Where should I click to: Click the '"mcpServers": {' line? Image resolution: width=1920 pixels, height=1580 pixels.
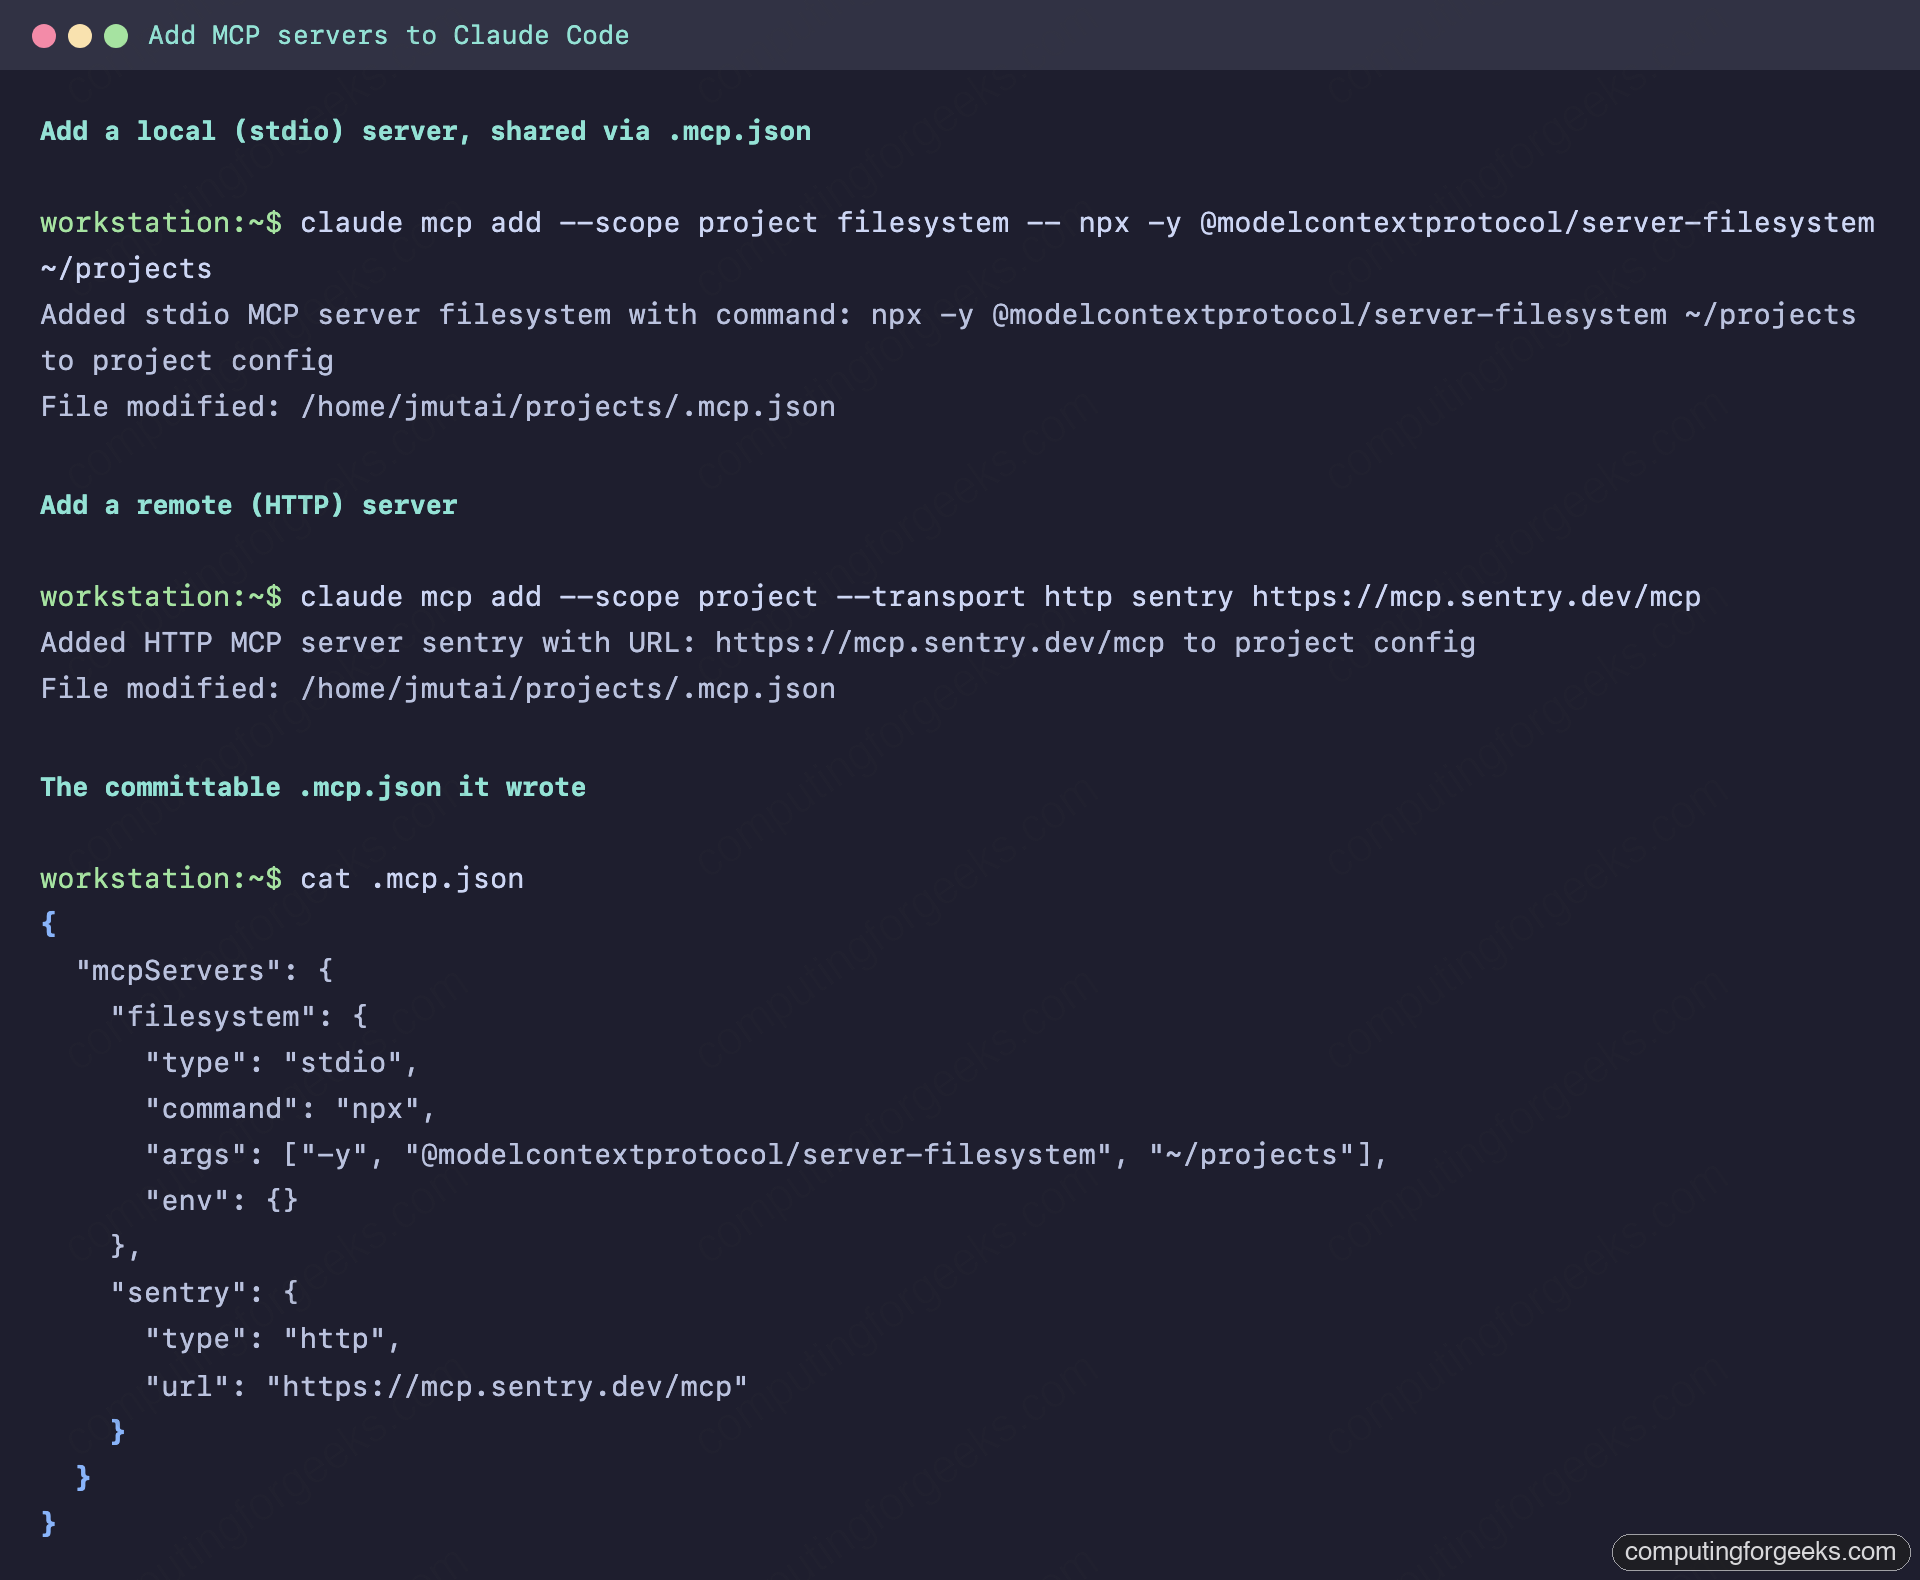[205, 971]
